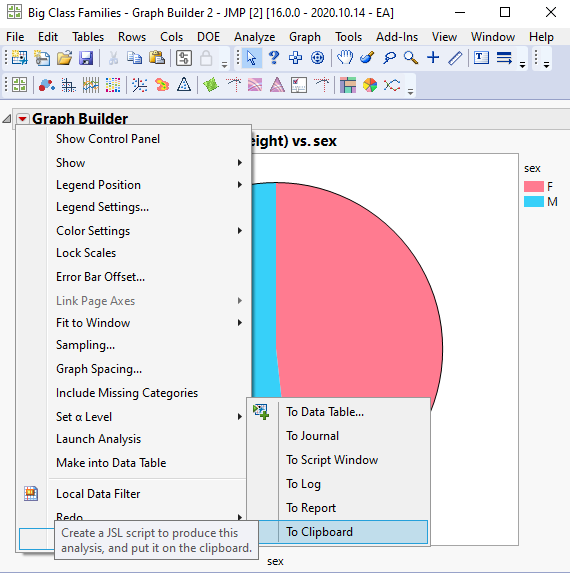Collapse the Graph Builder outline triangle
Viewport: 570px width, 573px height.
click(x=7, y=119)
